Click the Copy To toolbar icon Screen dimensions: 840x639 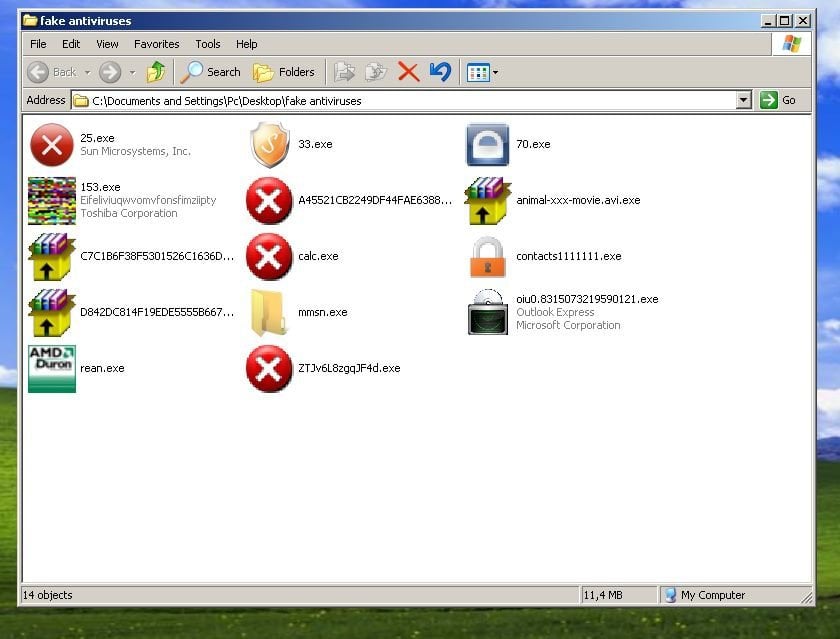376,72
